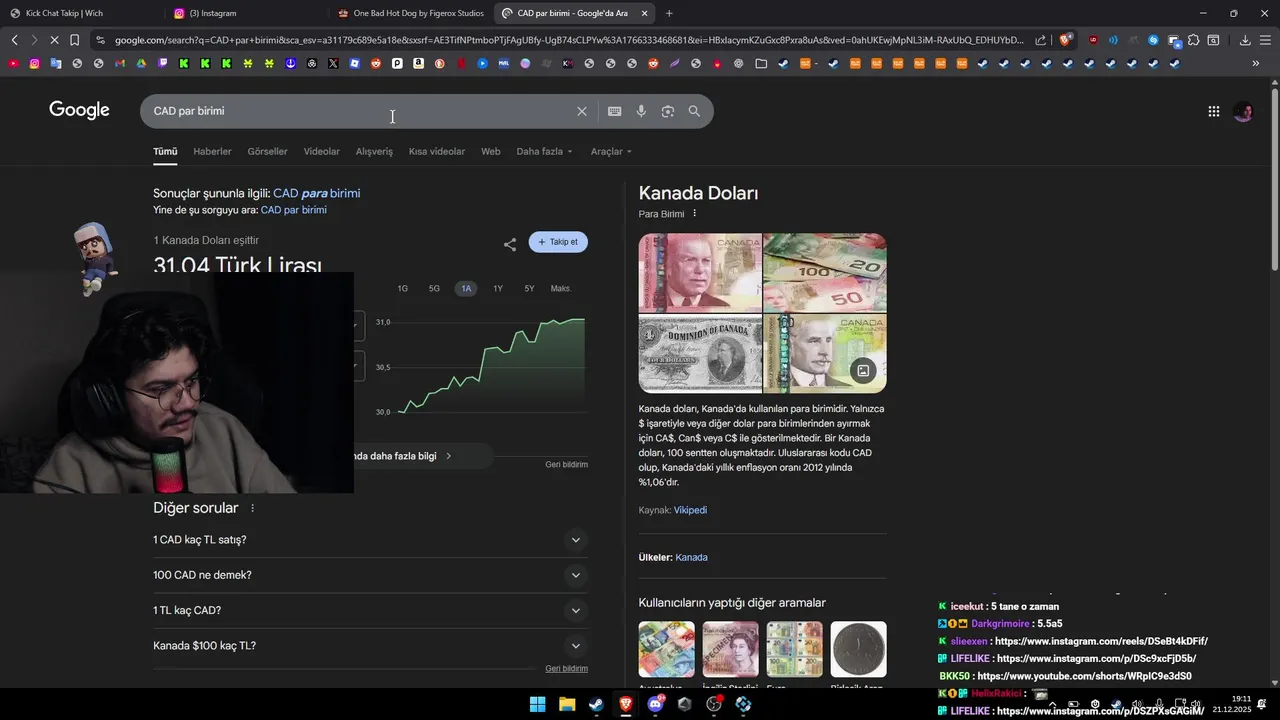Open the image gallery icon on banknote photos

coord(863,371)
